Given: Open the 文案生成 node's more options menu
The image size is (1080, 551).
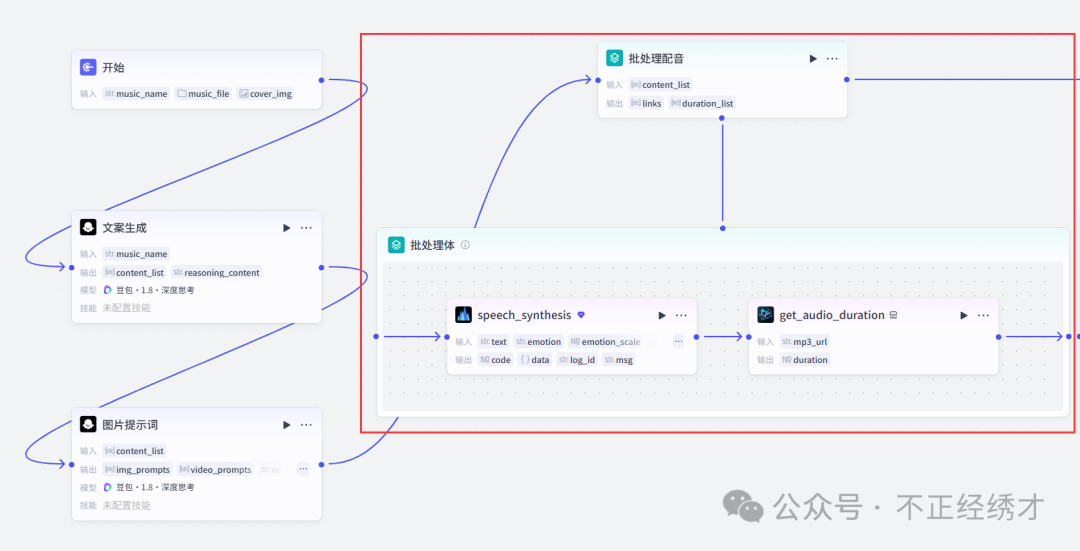Looking at the screenshot, I should pyautogui.click(x=306, y=228).
